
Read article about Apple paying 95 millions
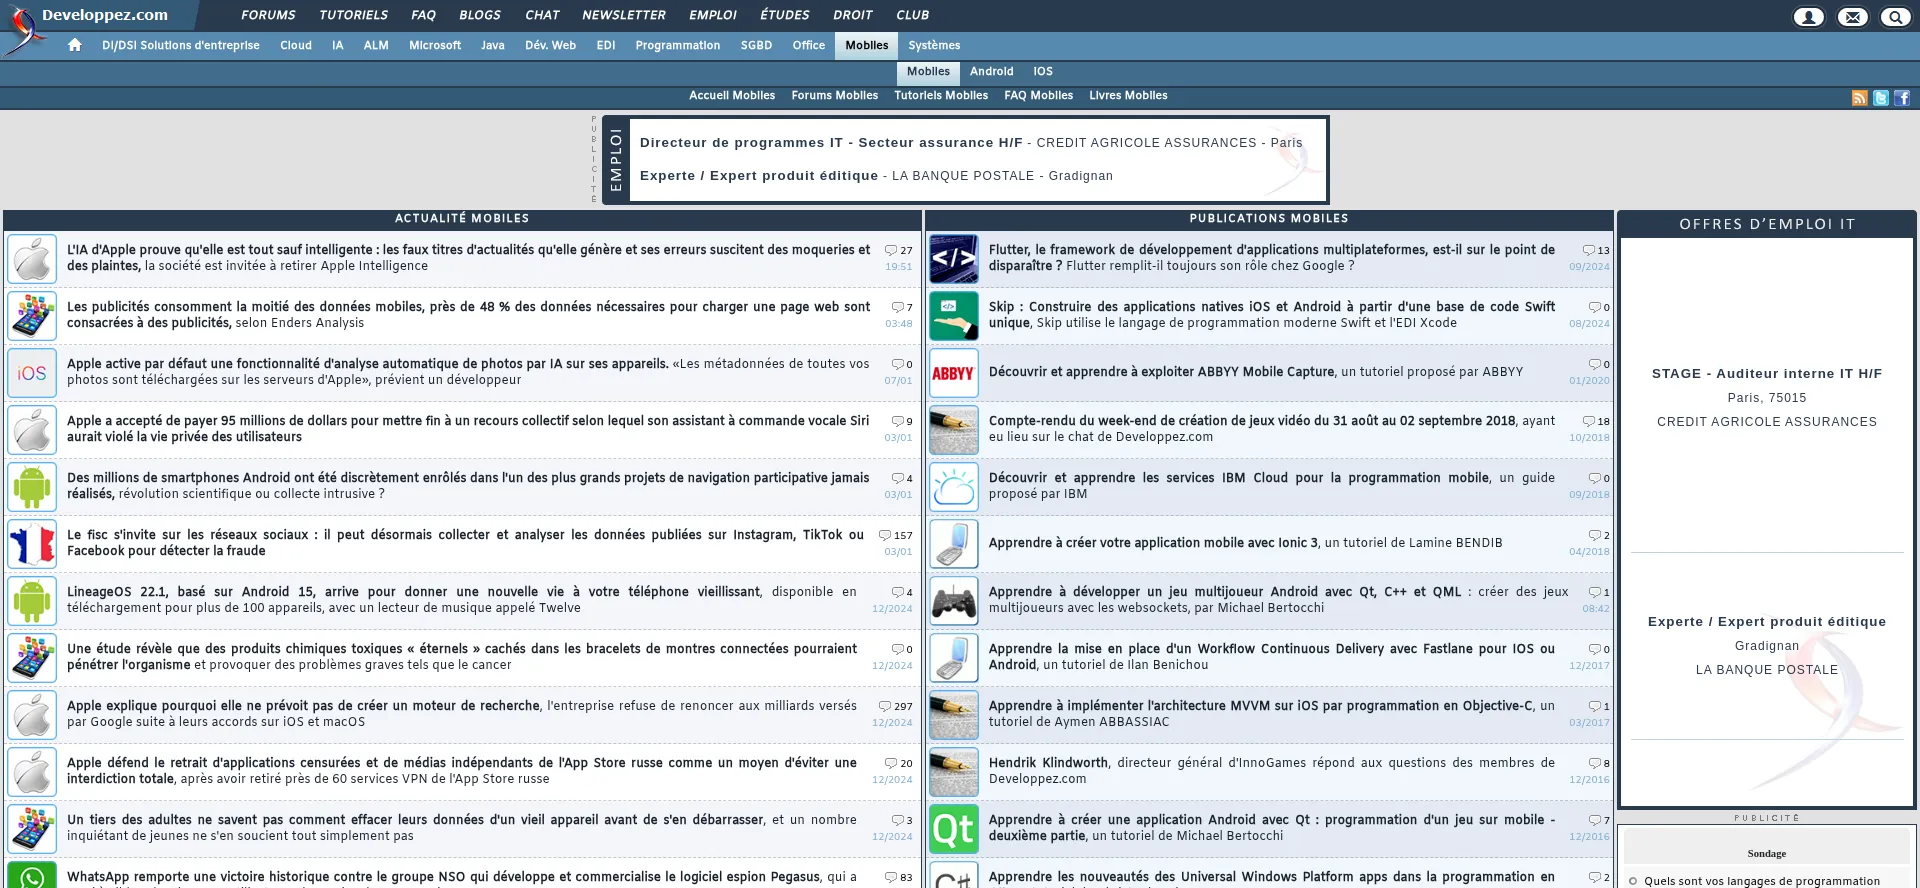468,429
